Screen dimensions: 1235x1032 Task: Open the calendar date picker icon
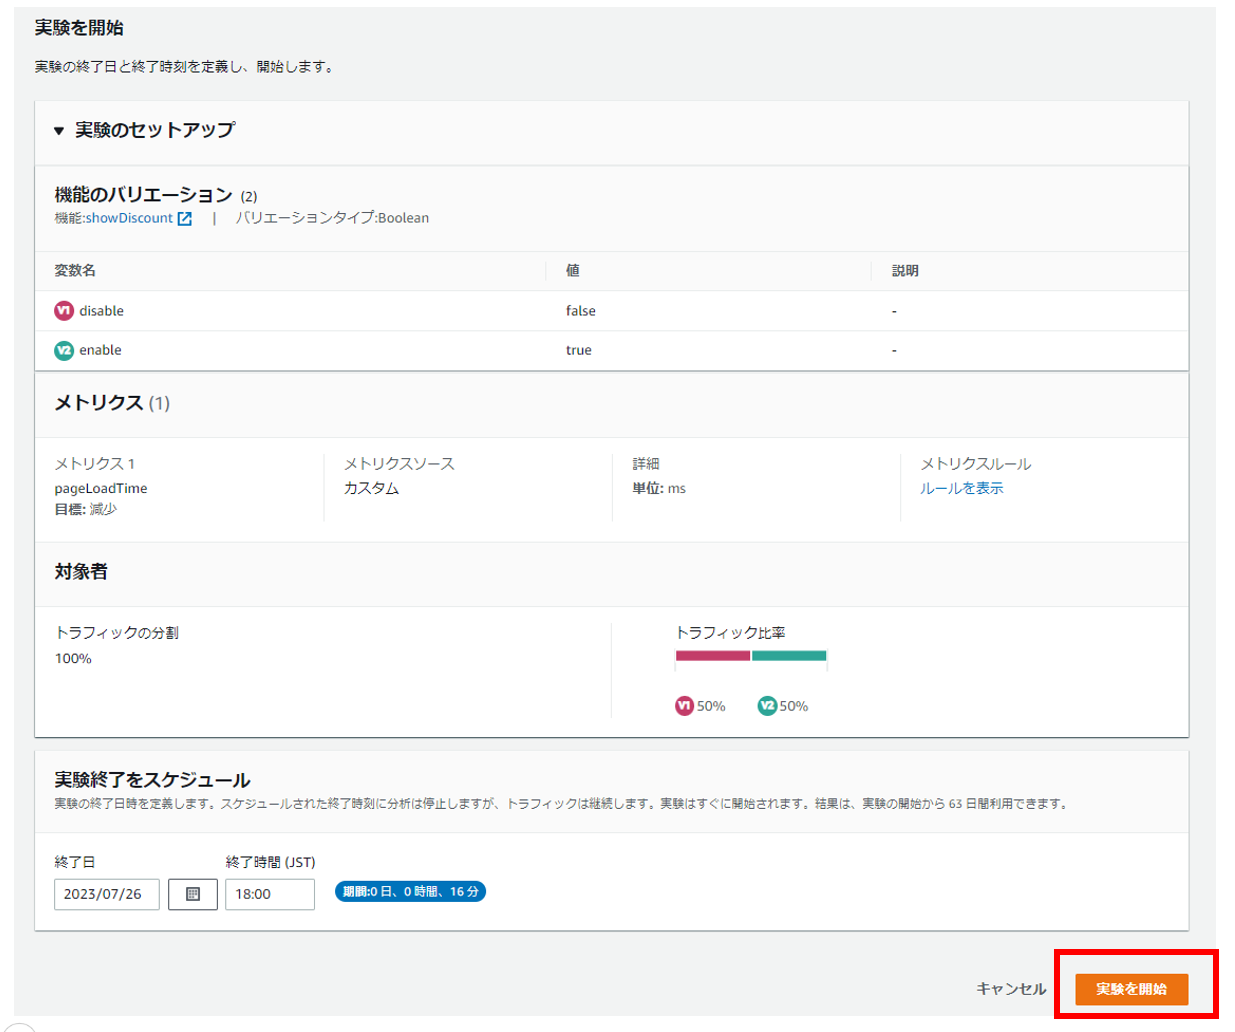click(x=193, y=894)
